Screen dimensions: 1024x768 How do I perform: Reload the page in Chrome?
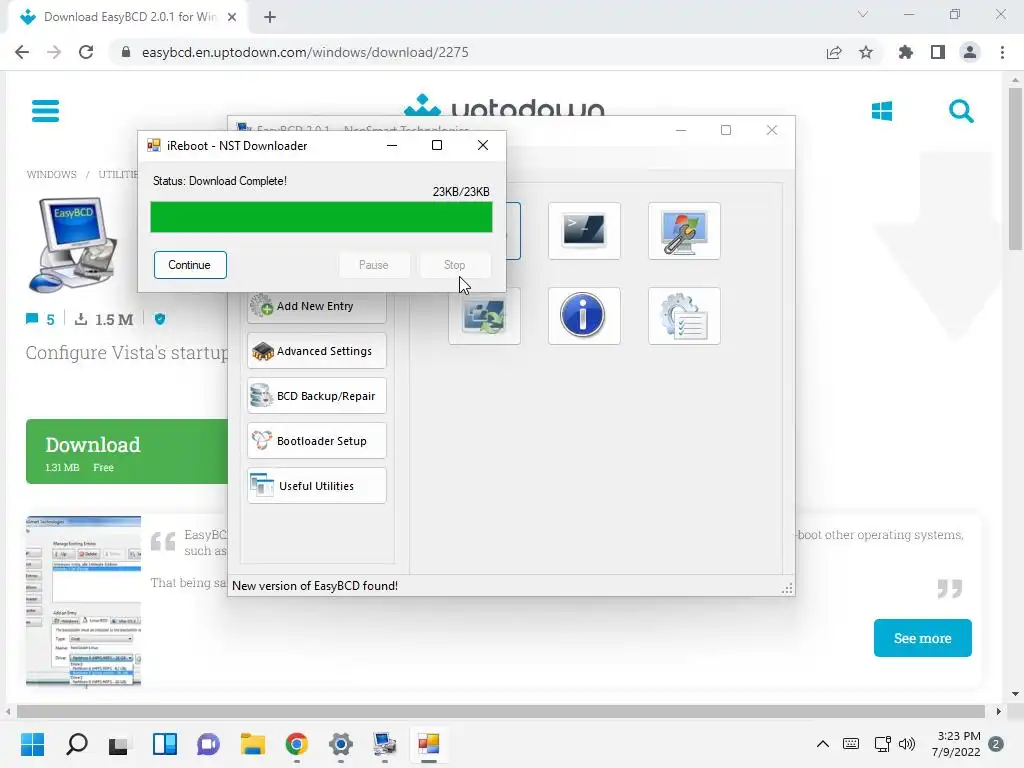tap(86, 52)
